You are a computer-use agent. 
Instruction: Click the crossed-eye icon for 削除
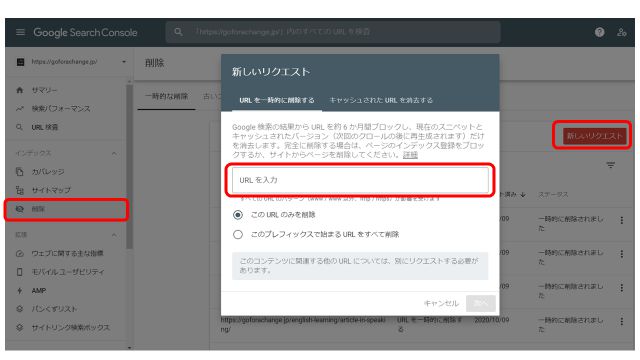pyautogui.click(x=20, y=209)
